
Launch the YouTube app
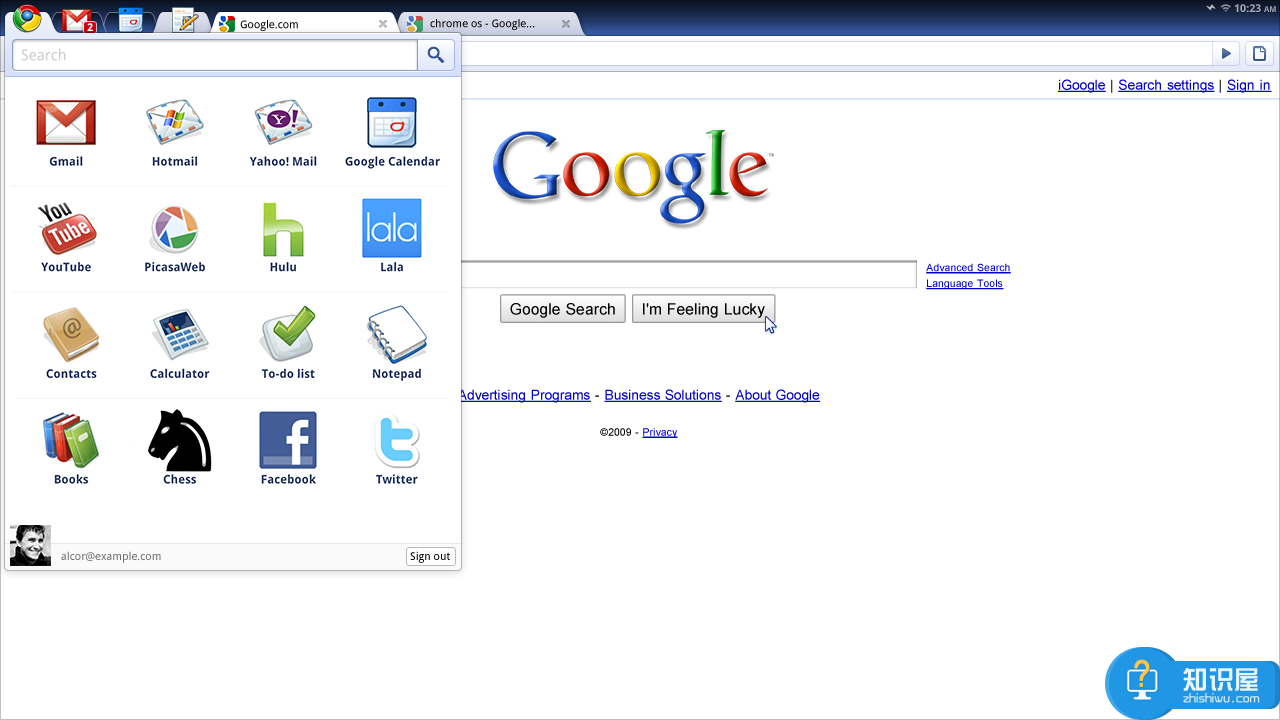[66, 229]
